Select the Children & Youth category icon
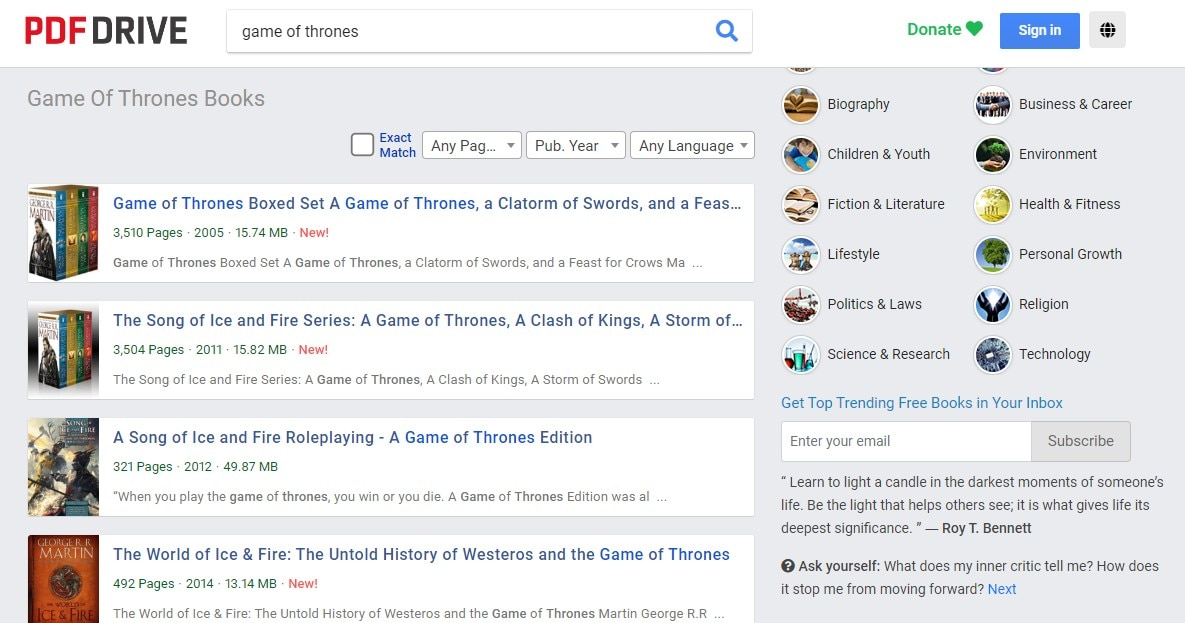The height and width of the screenshot is (623, 1185). 801,154
